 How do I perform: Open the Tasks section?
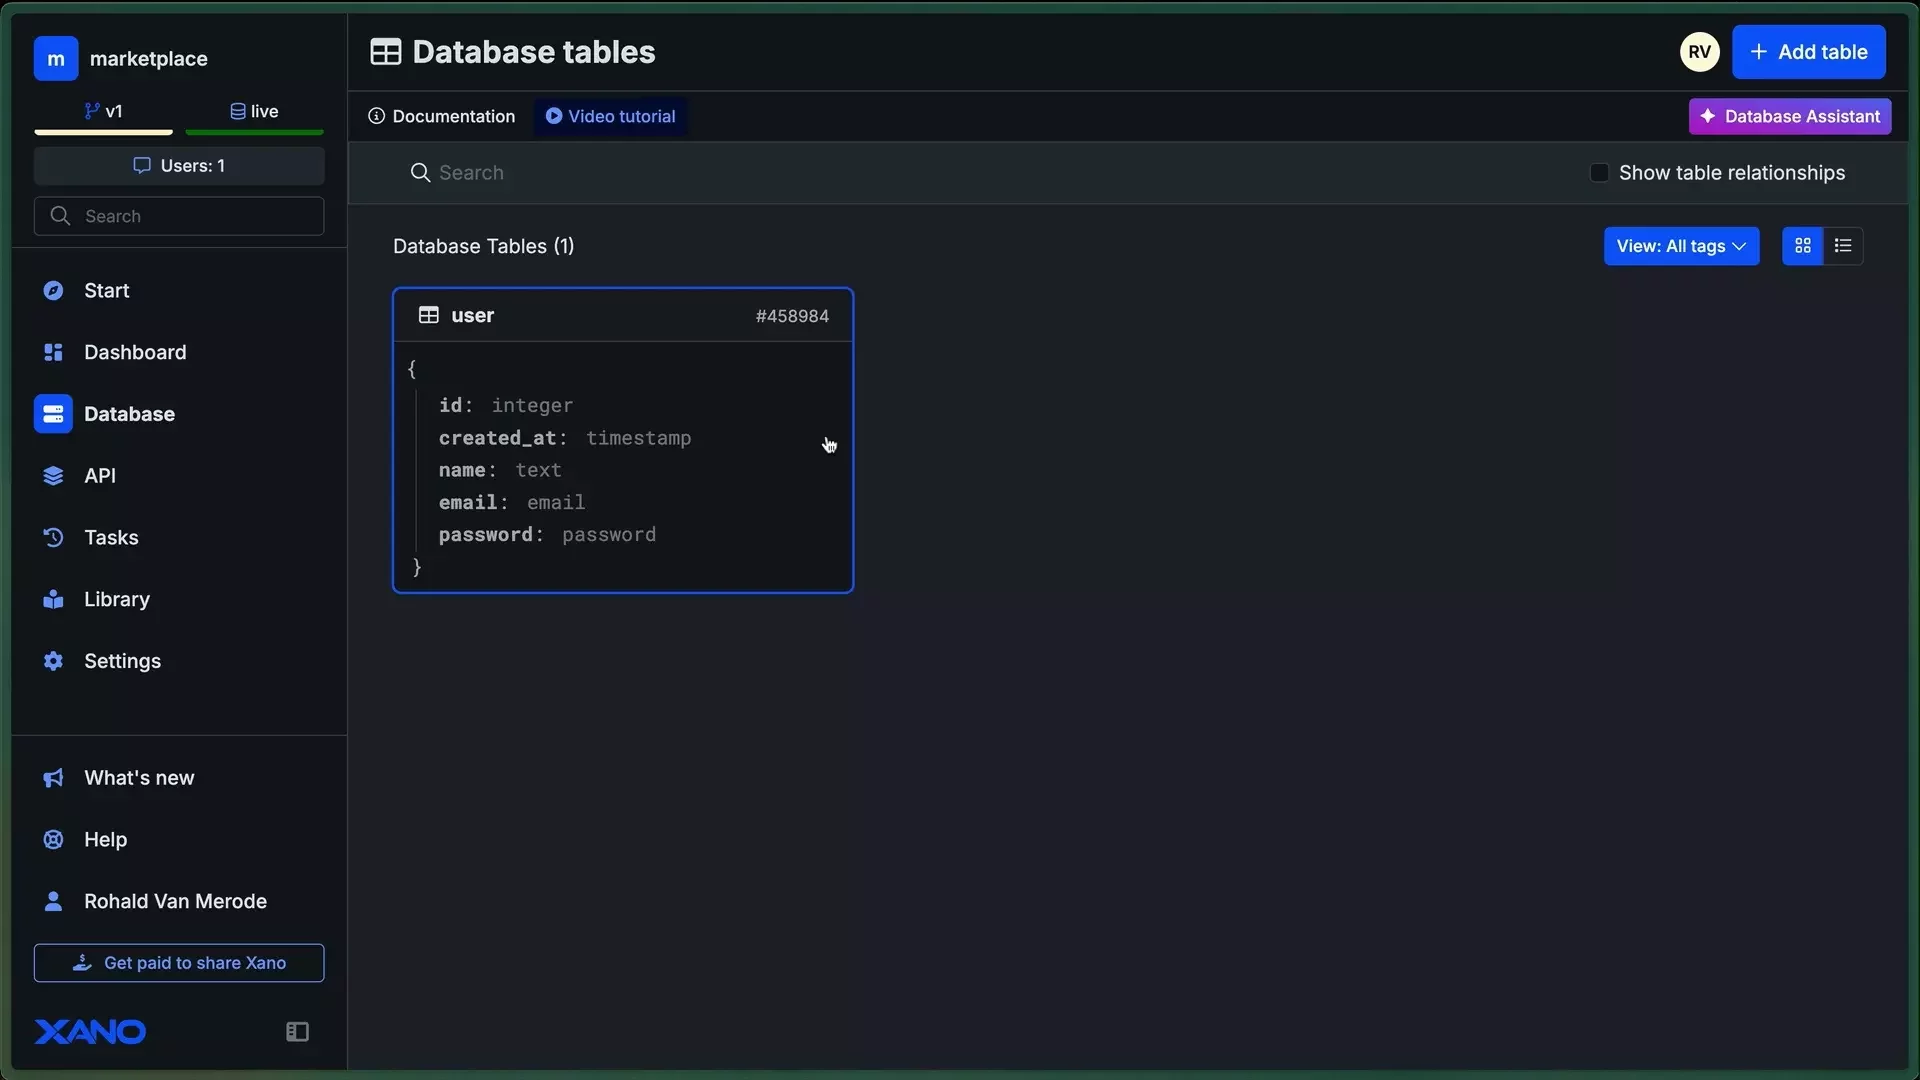(111, 537)
